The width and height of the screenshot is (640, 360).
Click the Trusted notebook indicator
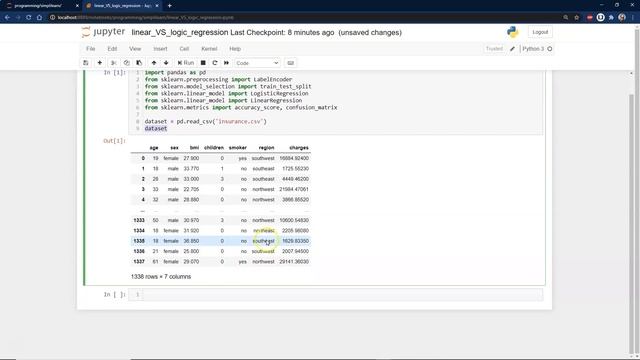point(494,49)
